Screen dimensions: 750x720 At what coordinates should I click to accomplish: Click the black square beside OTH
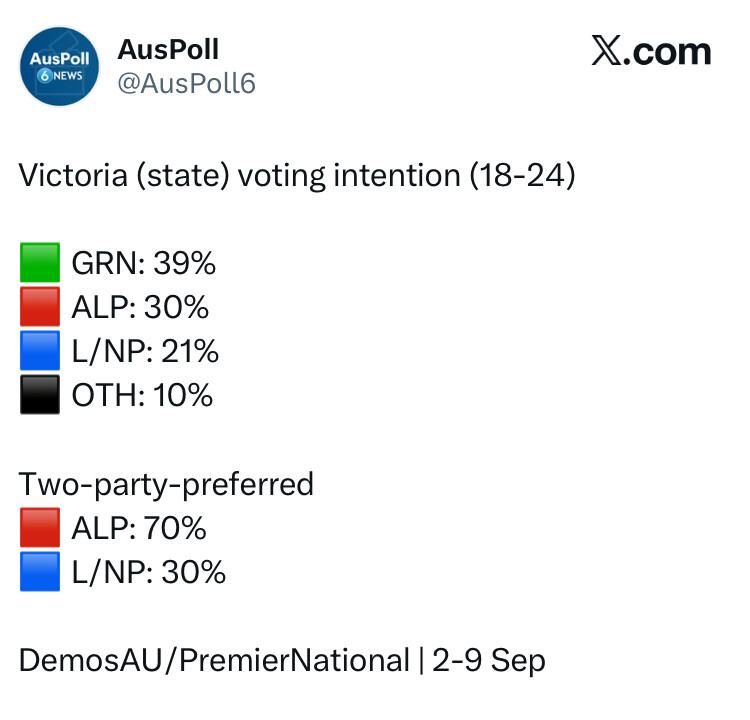coord(40,396)
